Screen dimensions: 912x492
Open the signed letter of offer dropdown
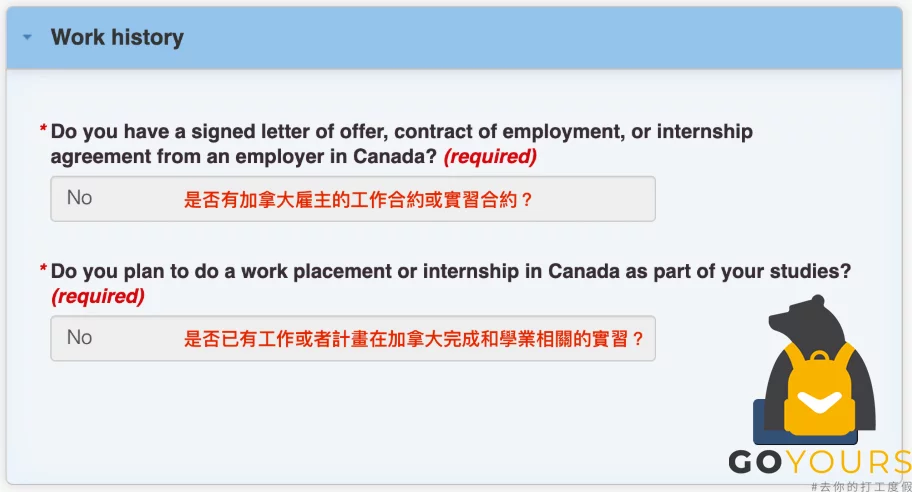(x=352, y=199)
